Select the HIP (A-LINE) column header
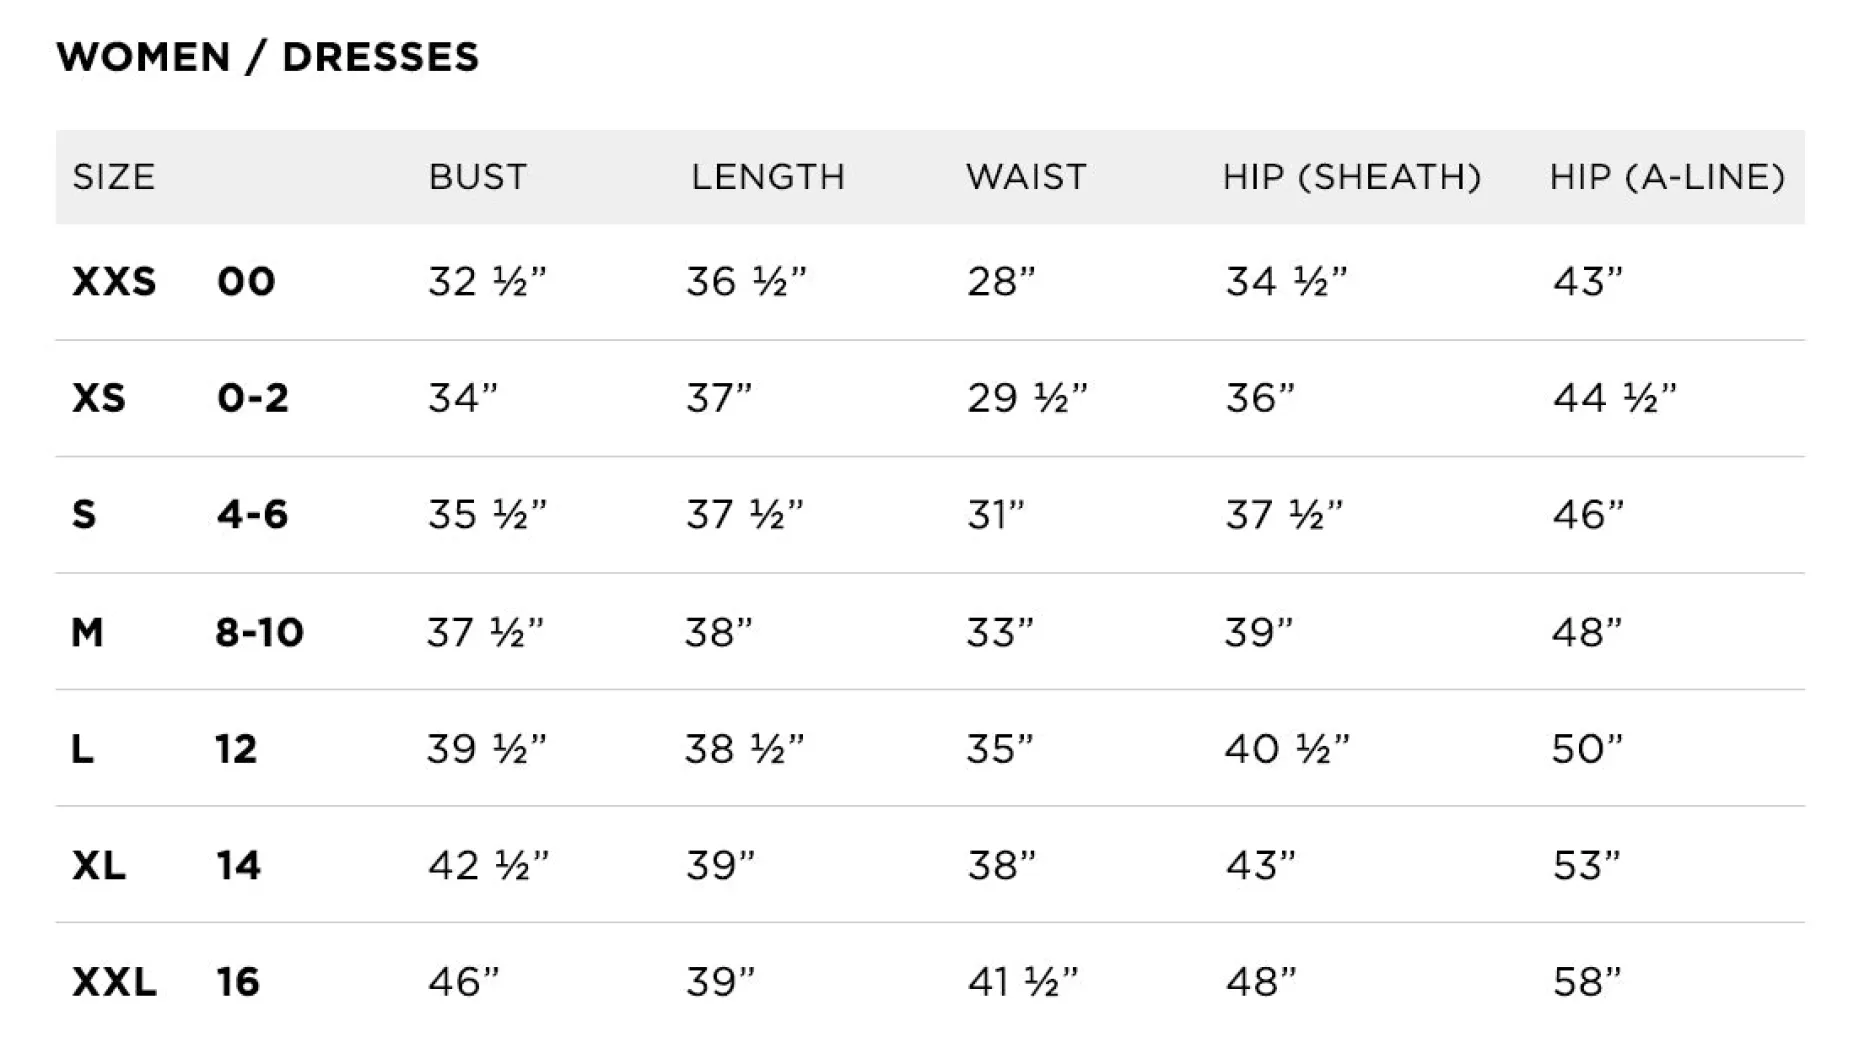The image size is (1859, 1043). [1666, 177]
